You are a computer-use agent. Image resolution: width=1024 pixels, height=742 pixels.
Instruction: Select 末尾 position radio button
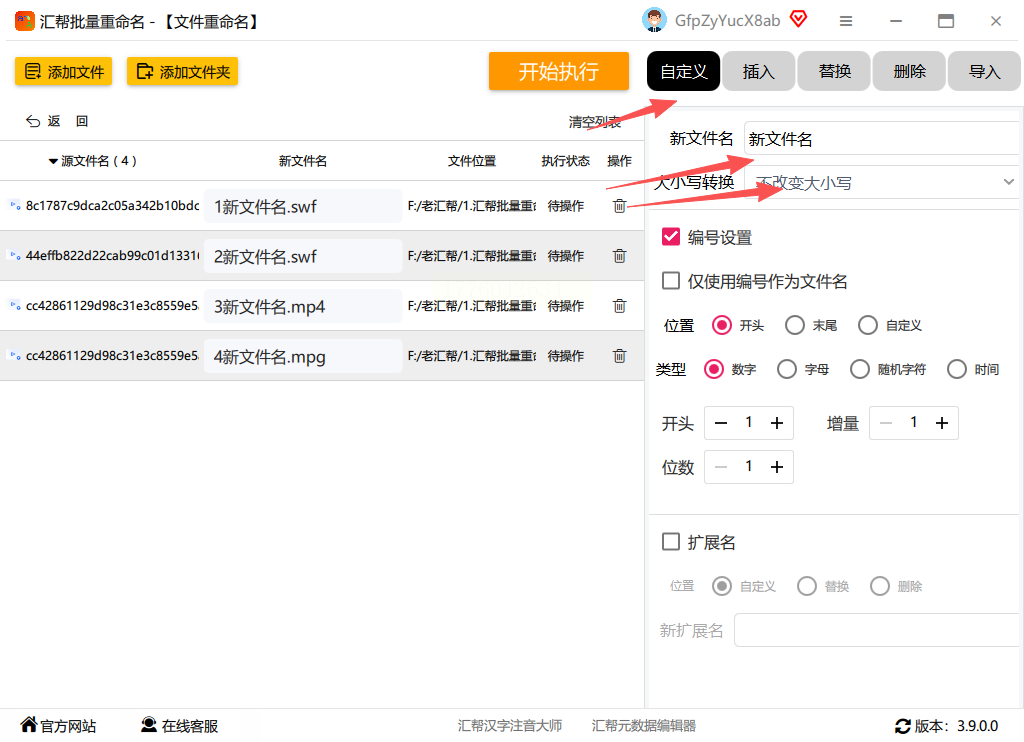coord(795,325)
